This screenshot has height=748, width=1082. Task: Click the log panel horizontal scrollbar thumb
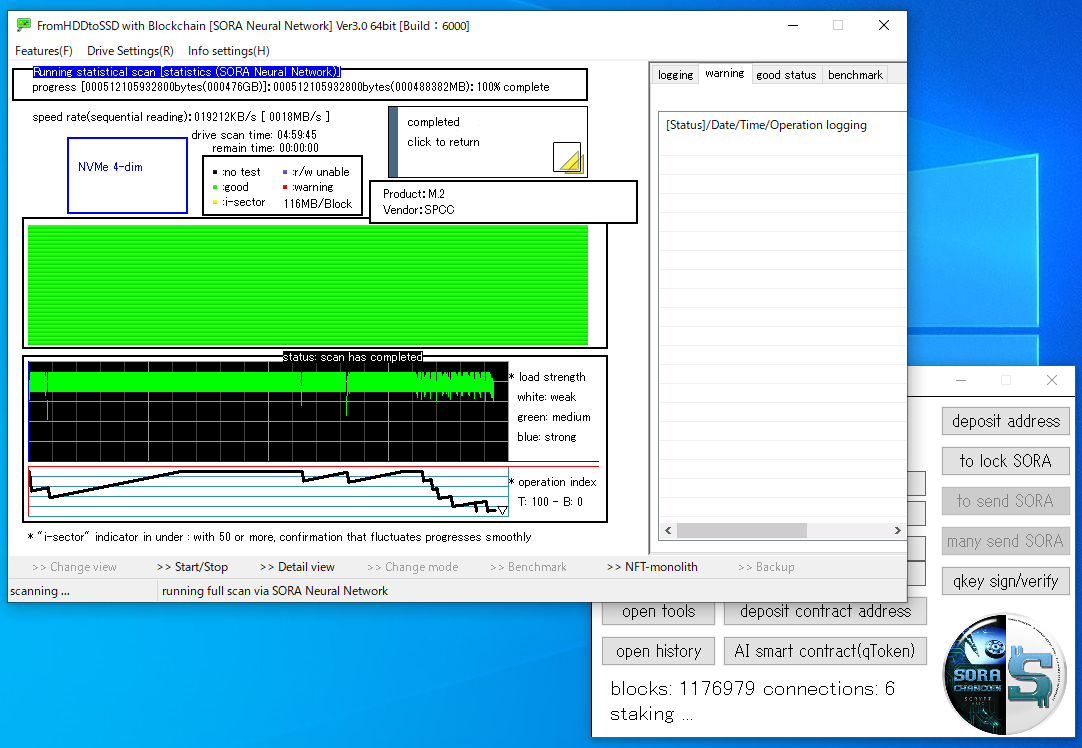tap(742, 530)
